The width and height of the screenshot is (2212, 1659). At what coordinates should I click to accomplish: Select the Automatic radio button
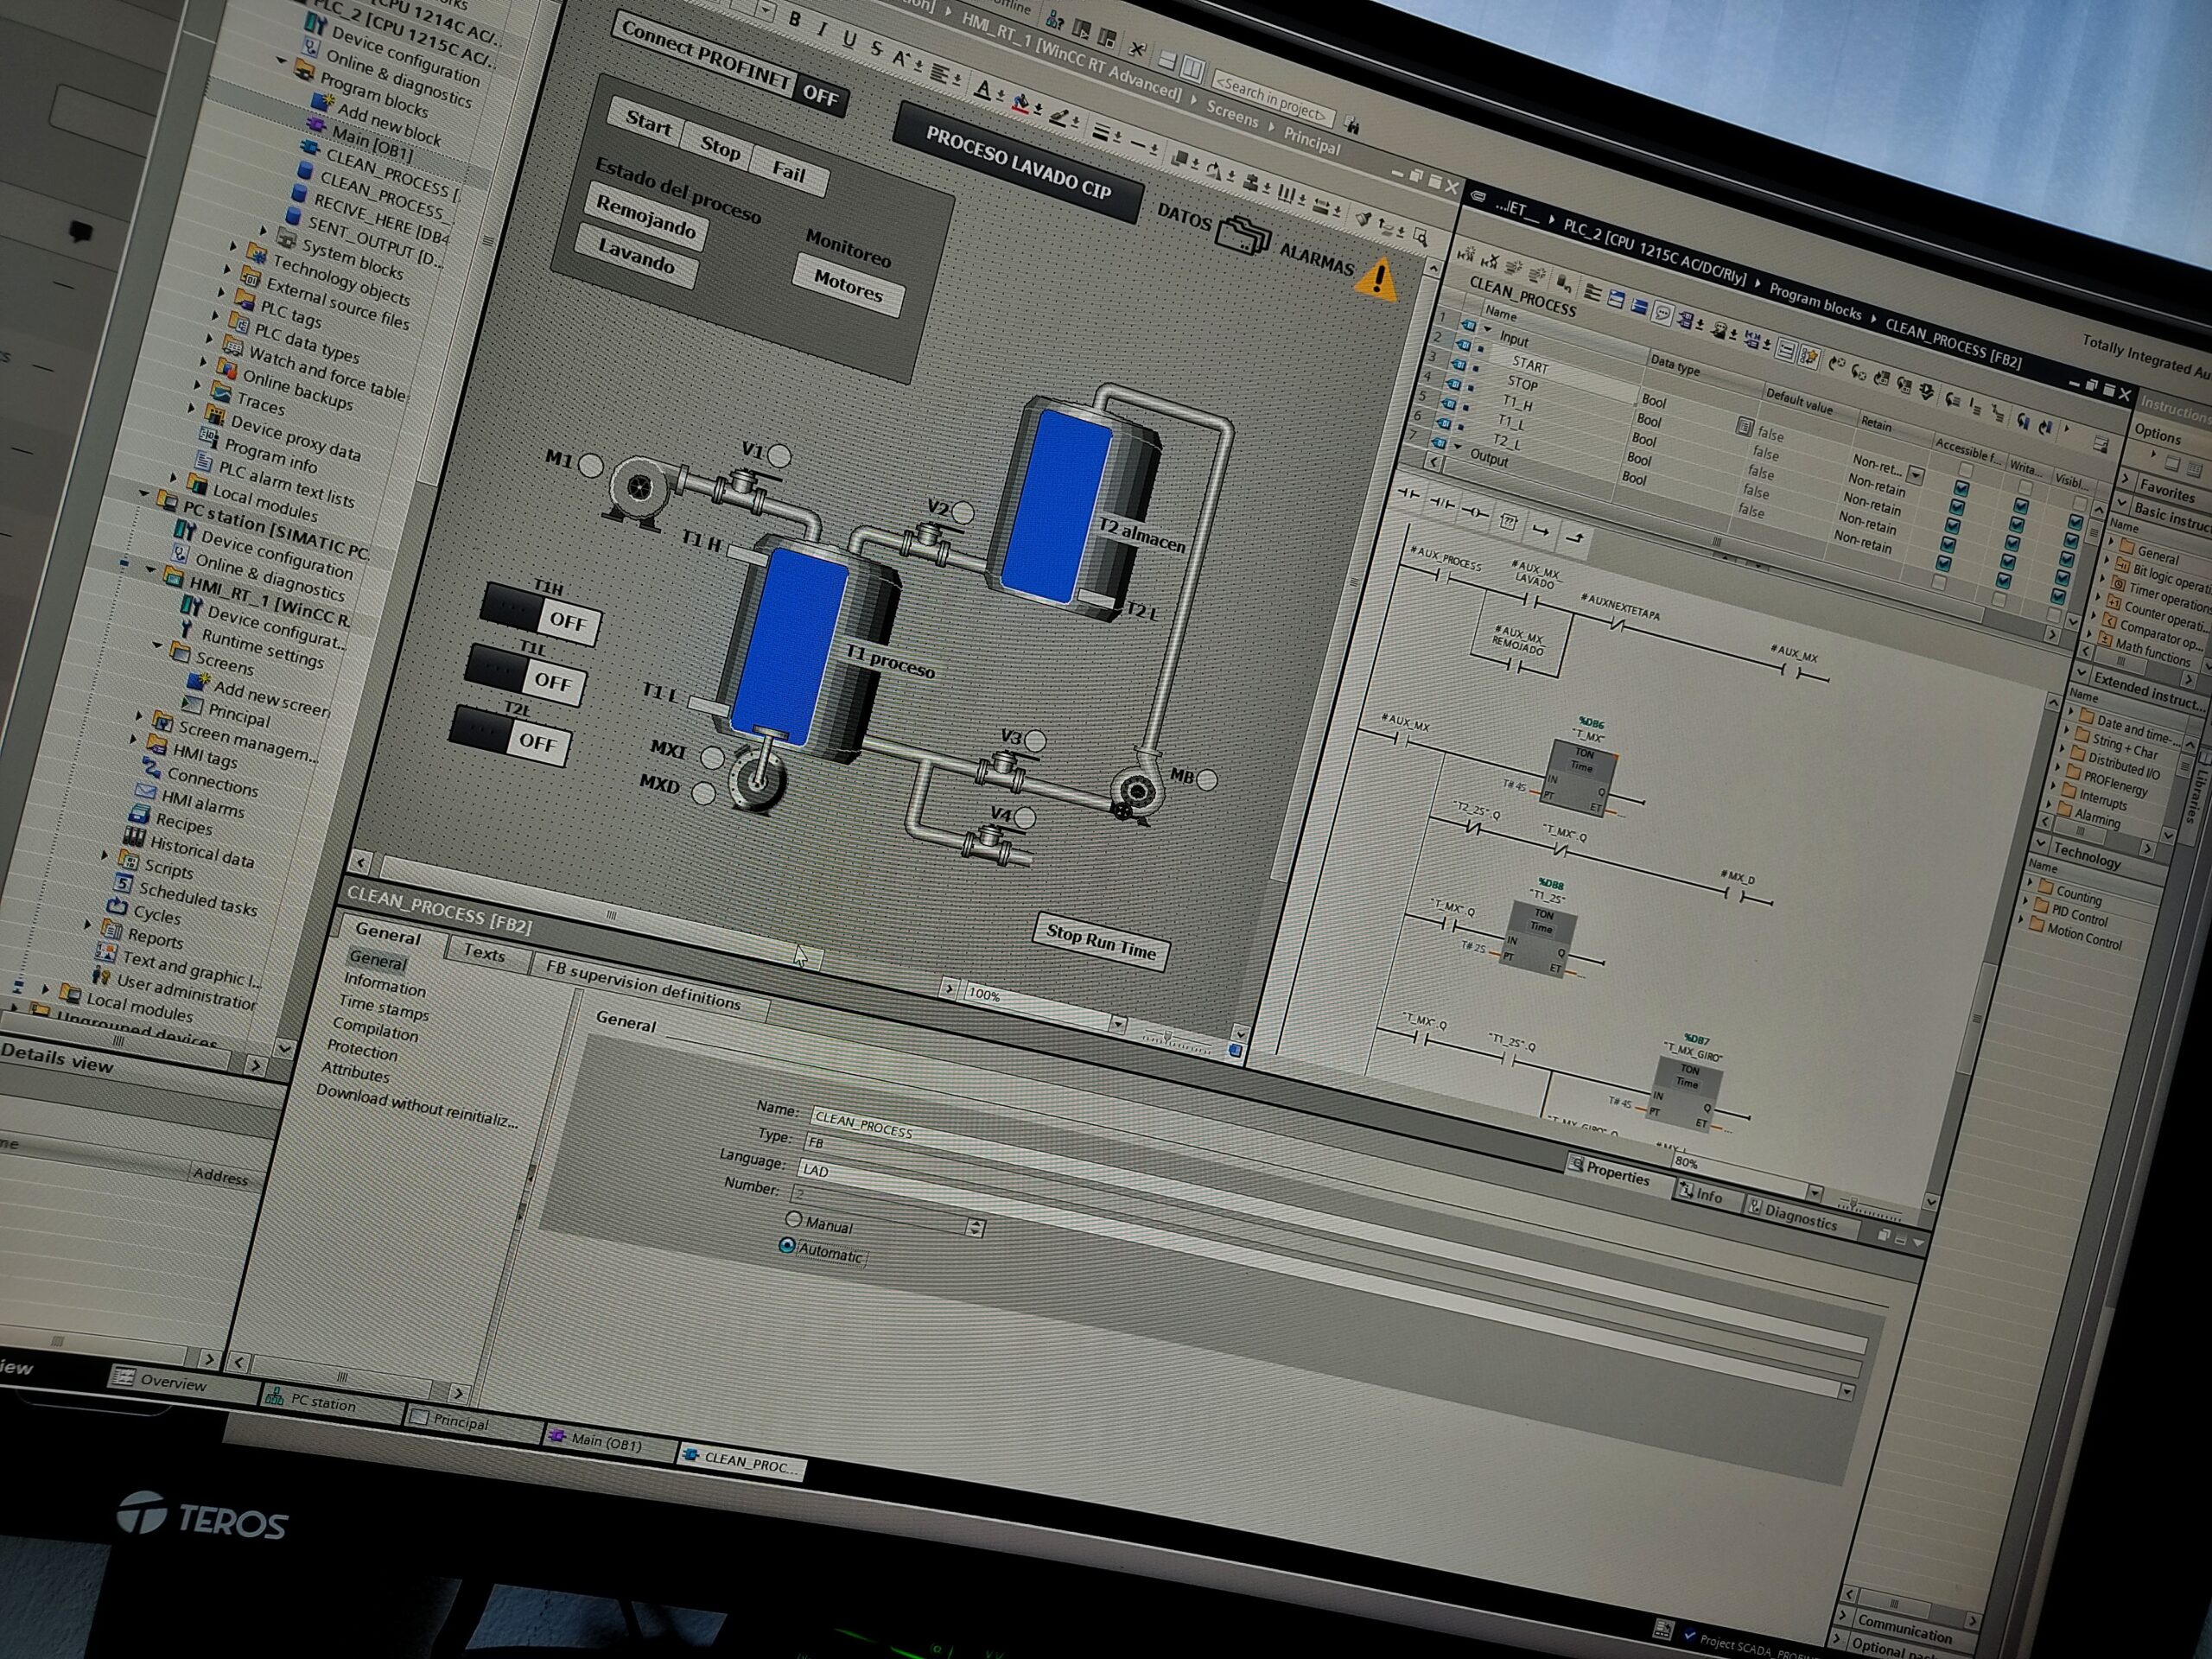pos(786,1246)
